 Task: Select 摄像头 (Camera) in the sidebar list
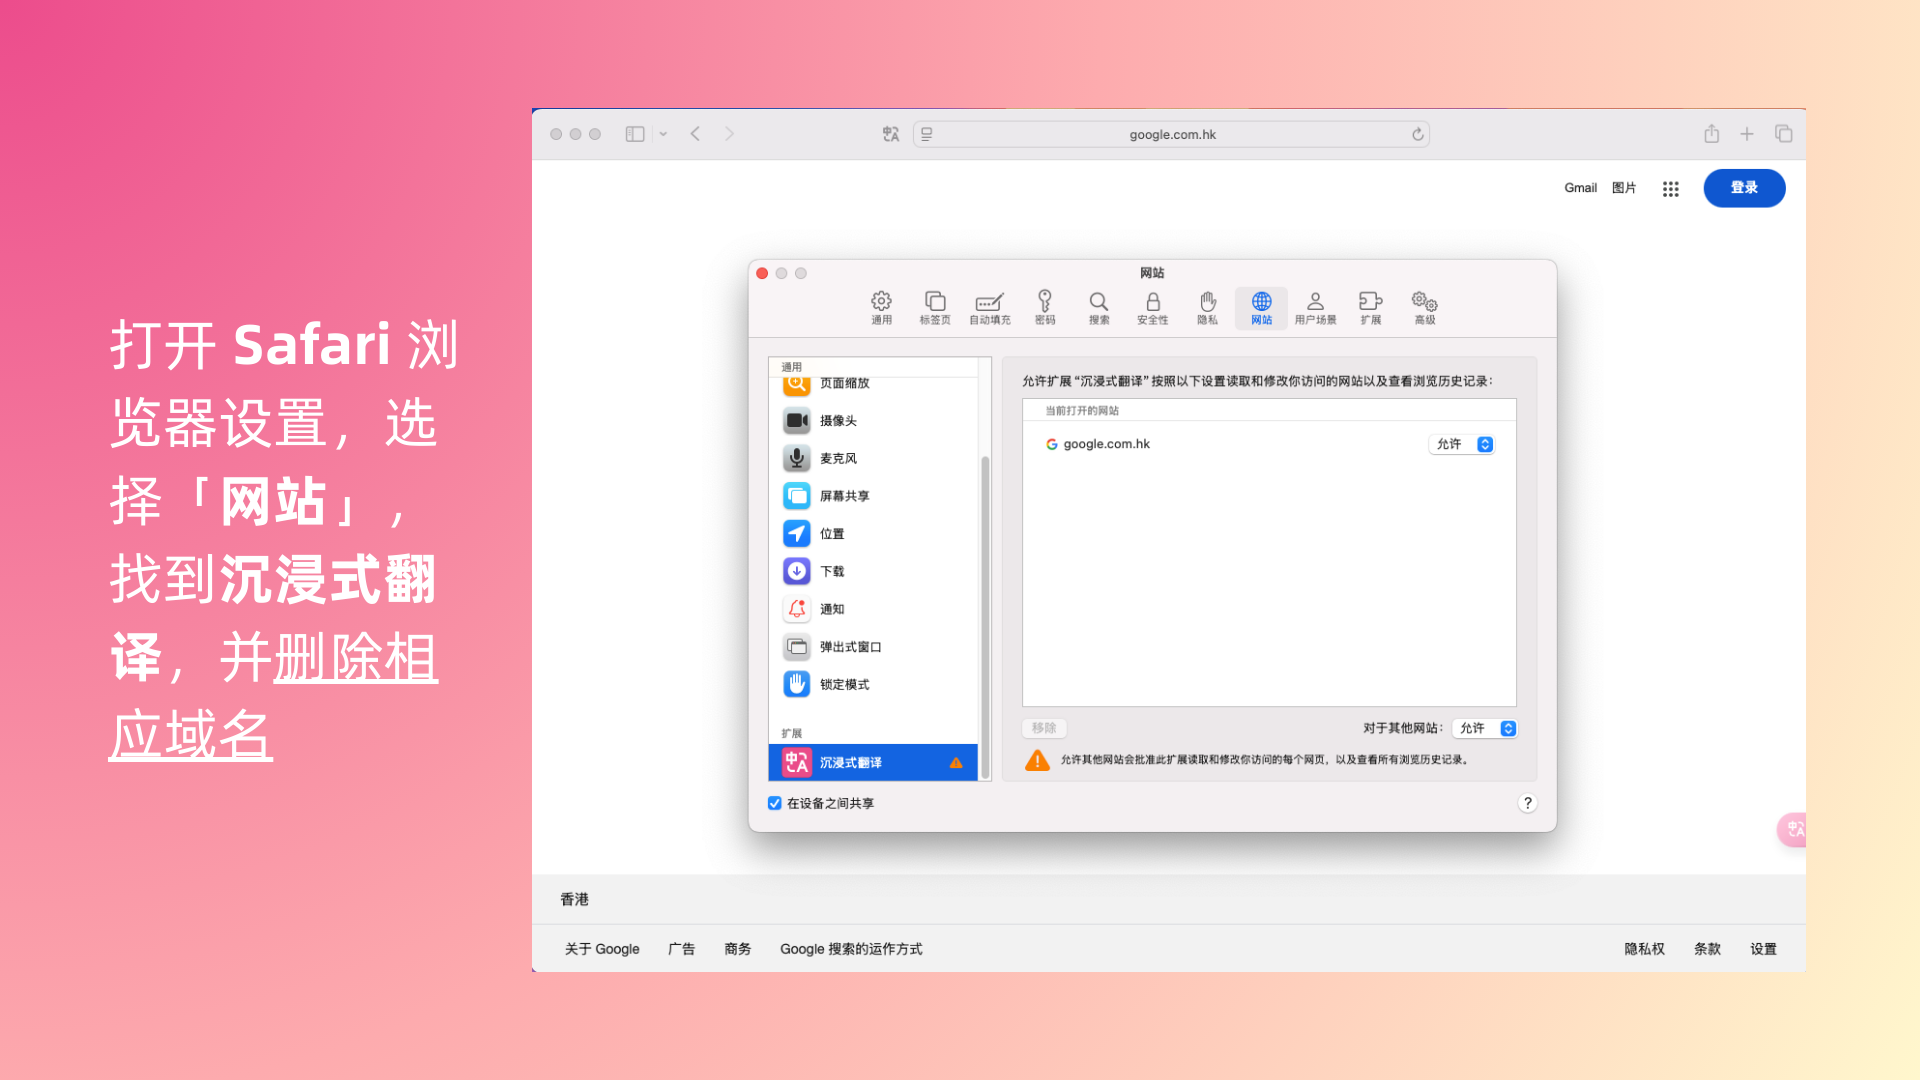838,421
